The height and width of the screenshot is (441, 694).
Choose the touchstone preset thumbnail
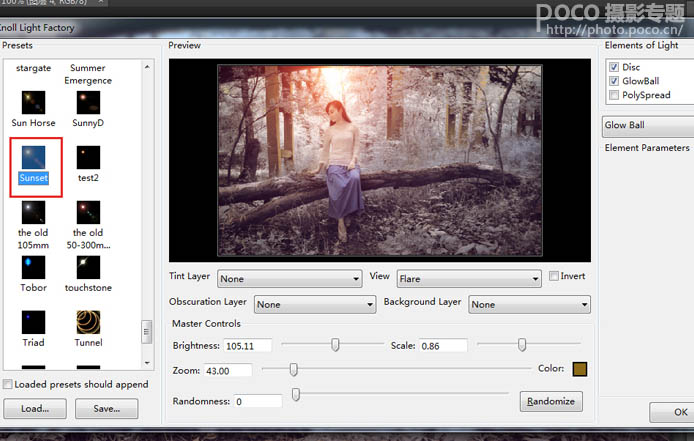pos(88,267)
